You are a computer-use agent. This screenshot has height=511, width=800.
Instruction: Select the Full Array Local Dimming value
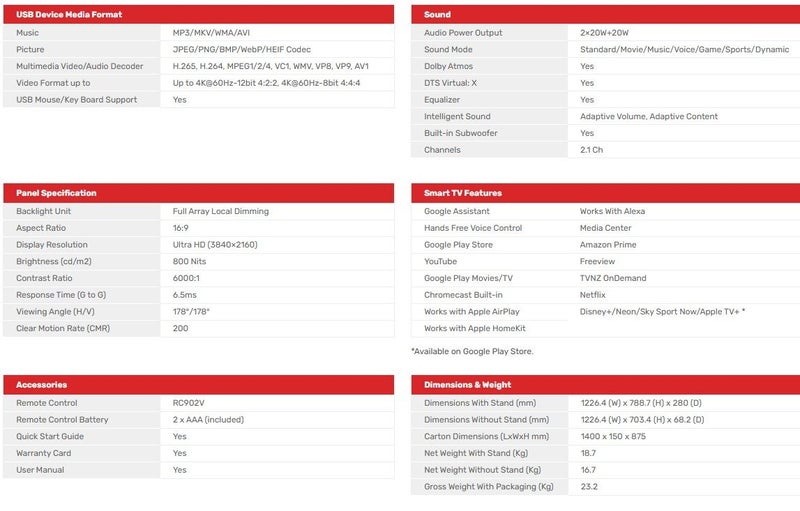pos(220,211)
